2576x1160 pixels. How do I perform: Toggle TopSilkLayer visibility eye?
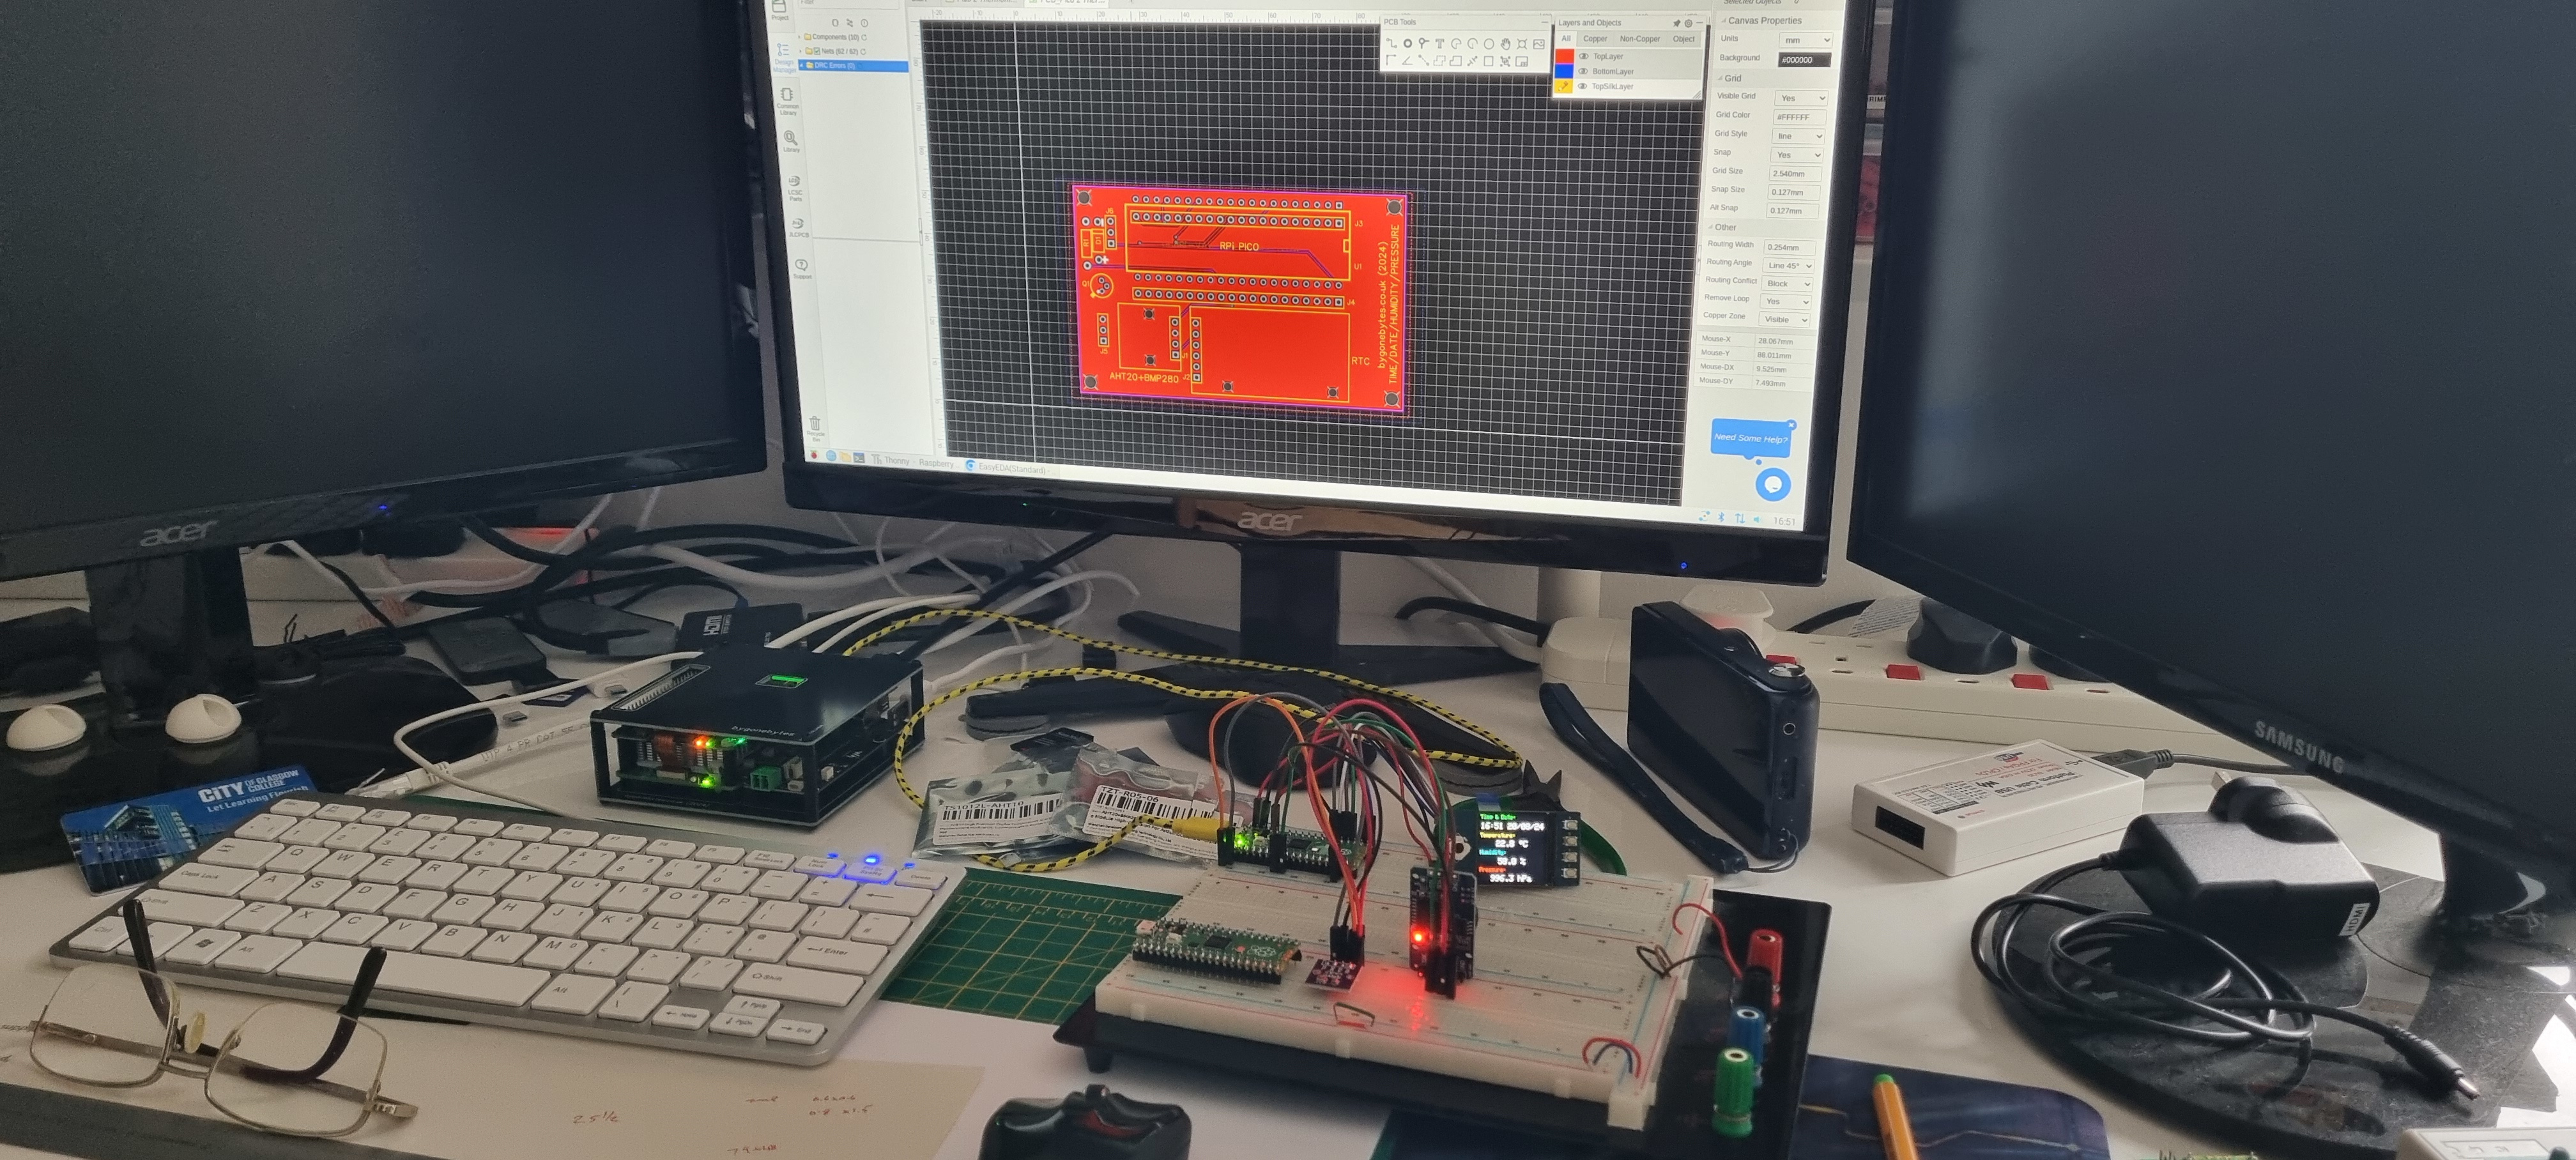pyautogui.click(x=1582, y=87)
